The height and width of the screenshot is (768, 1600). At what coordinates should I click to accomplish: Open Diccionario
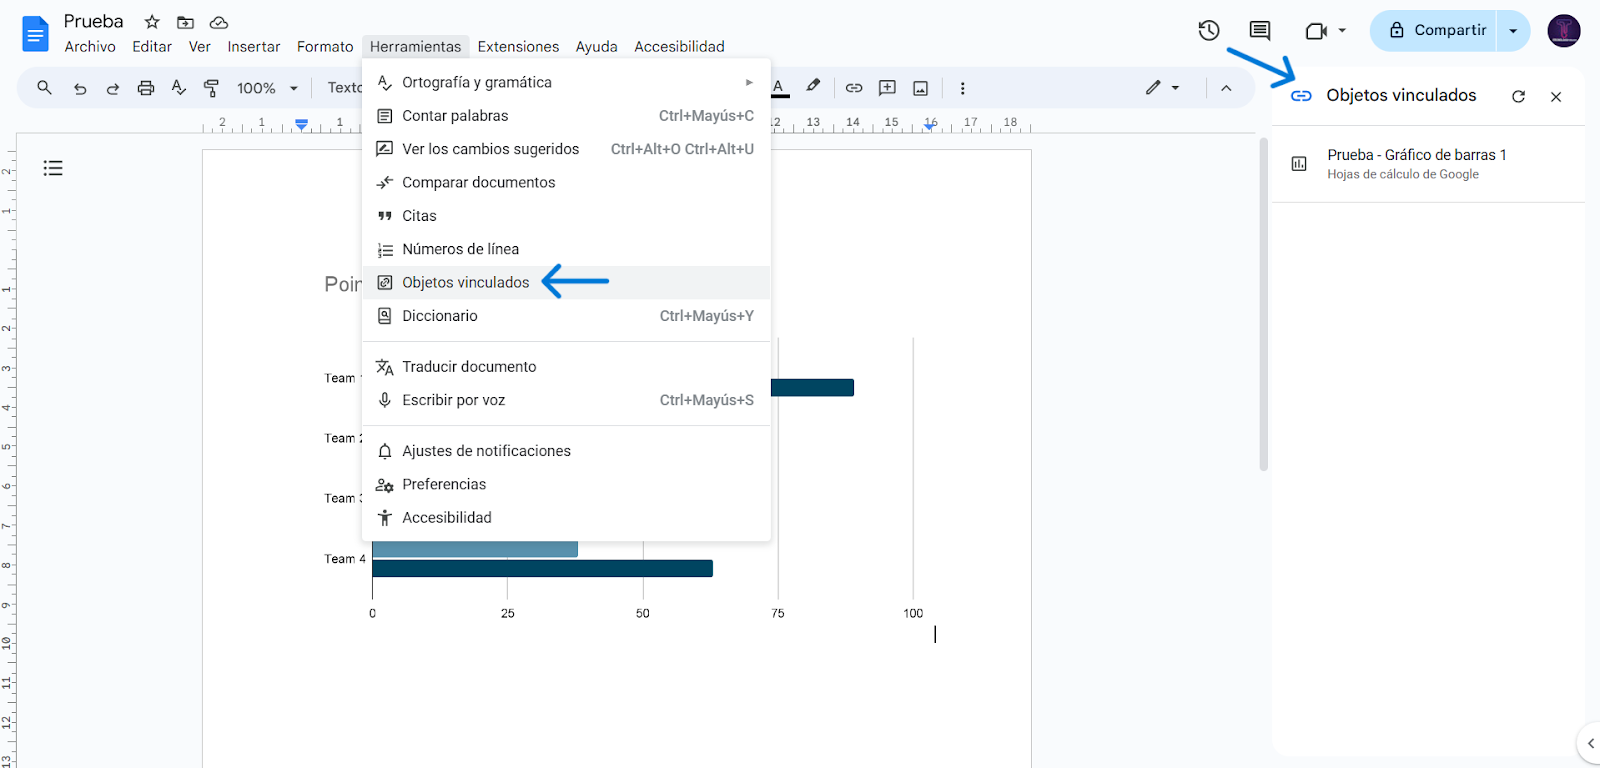566,316
